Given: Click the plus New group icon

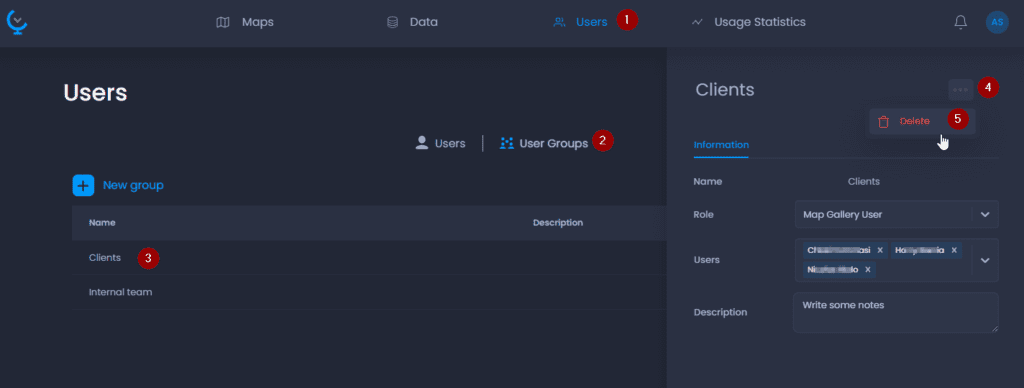Looking at the screenshot, I should [83, 186].
